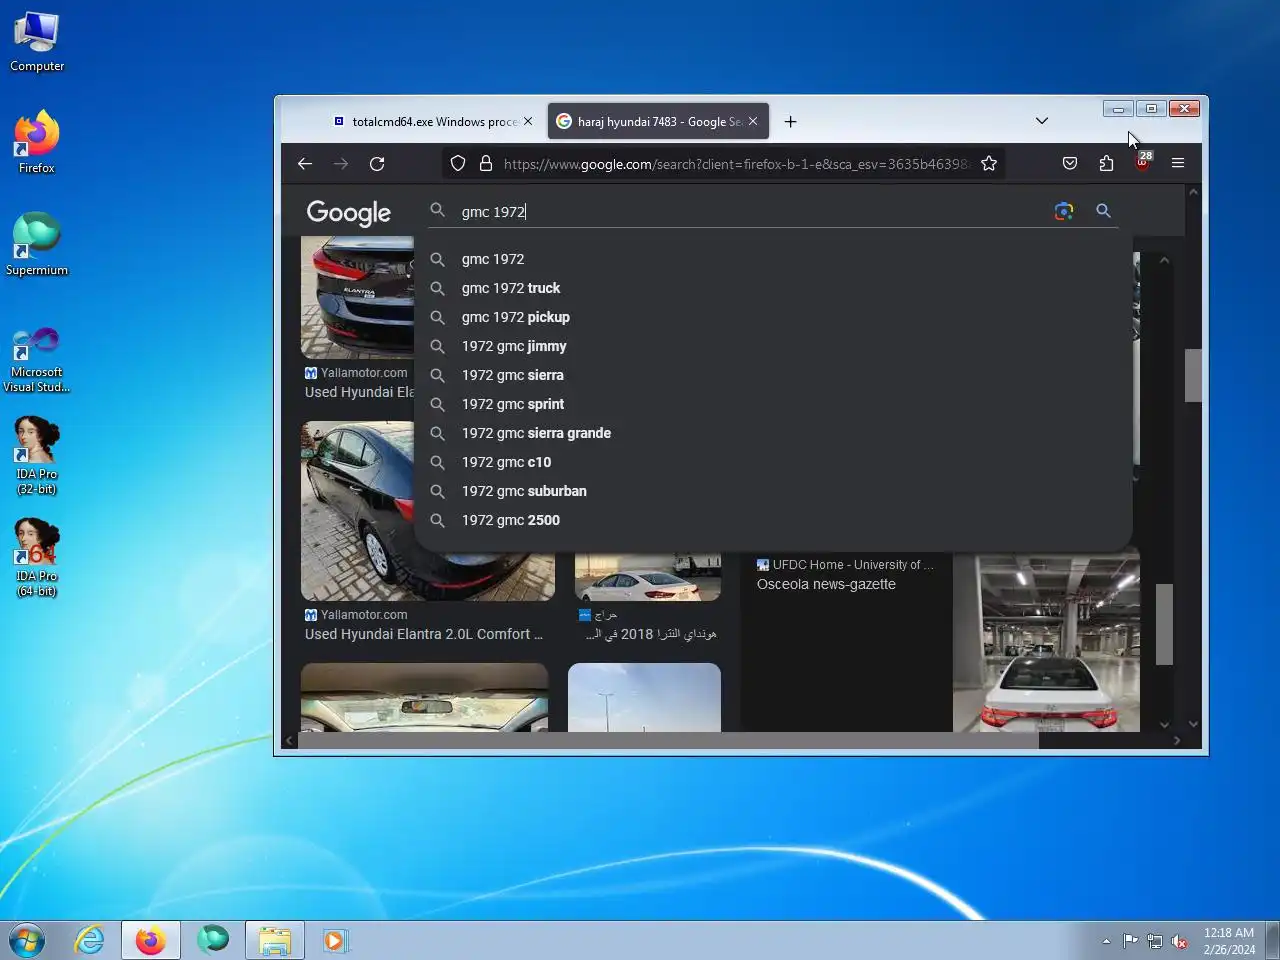Open the network tray icon

click(x=1155, y=941)
